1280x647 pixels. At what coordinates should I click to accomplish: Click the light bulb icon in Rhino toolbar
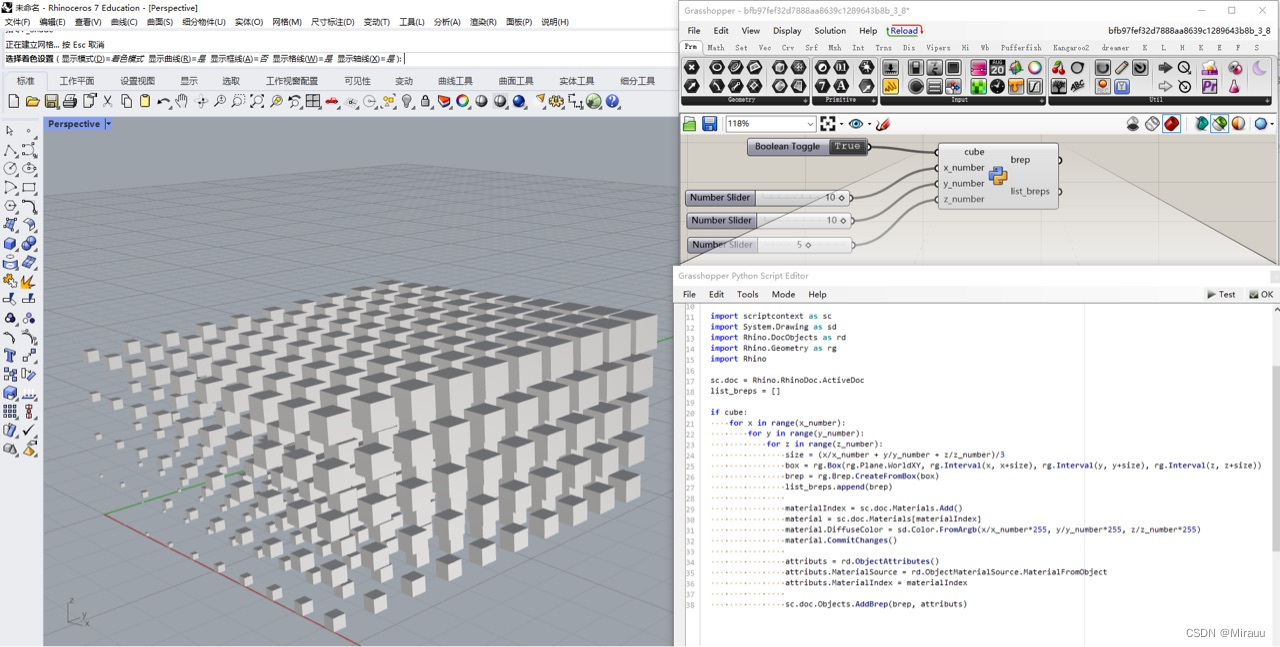tap(408, 101)
